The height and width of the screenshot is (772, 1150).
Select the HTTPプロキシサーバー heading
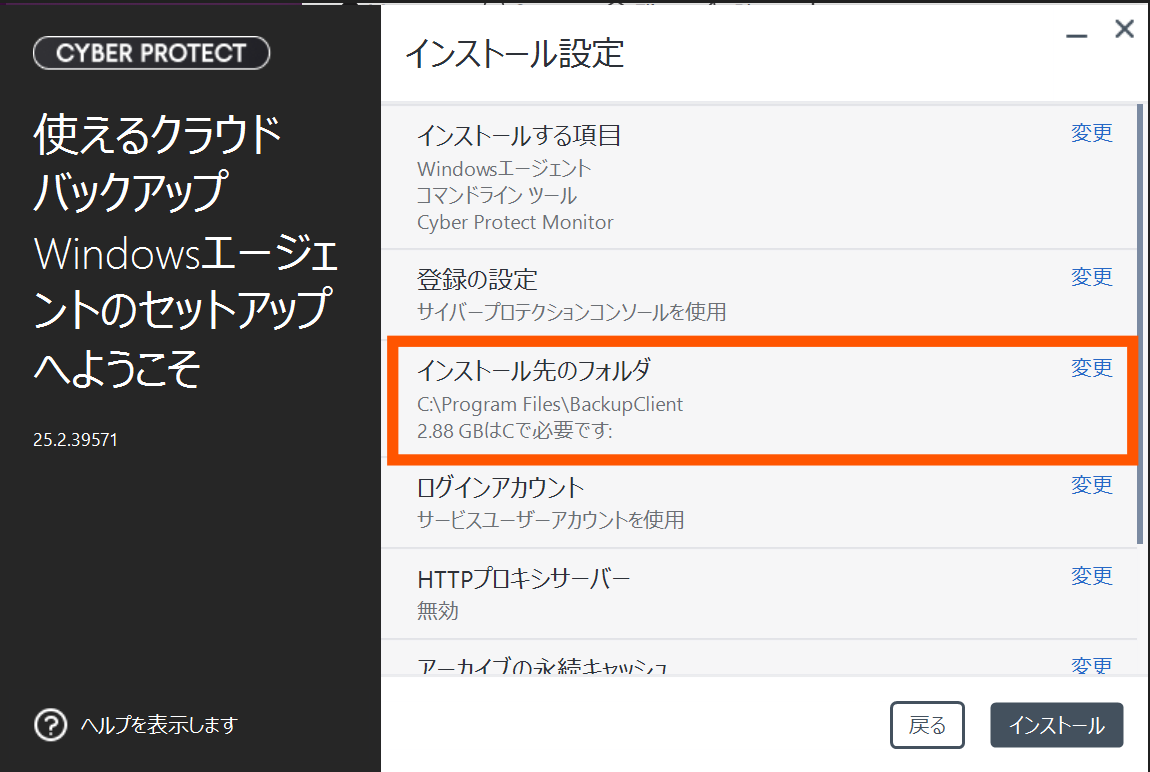coord(523,579)
